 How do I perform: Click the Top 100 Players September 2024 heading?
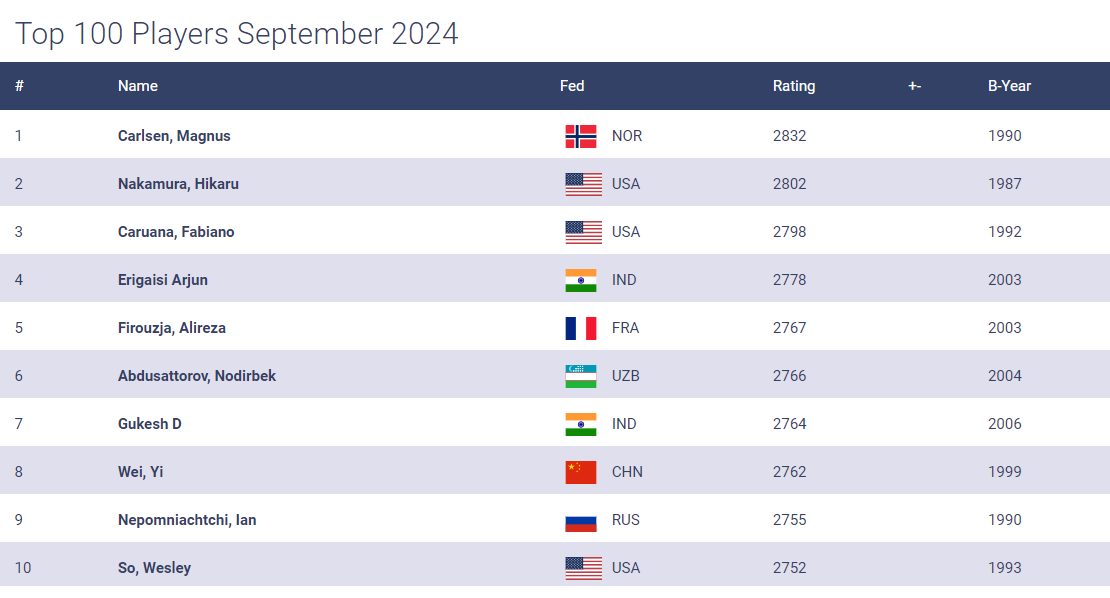(x=237, y=34)
